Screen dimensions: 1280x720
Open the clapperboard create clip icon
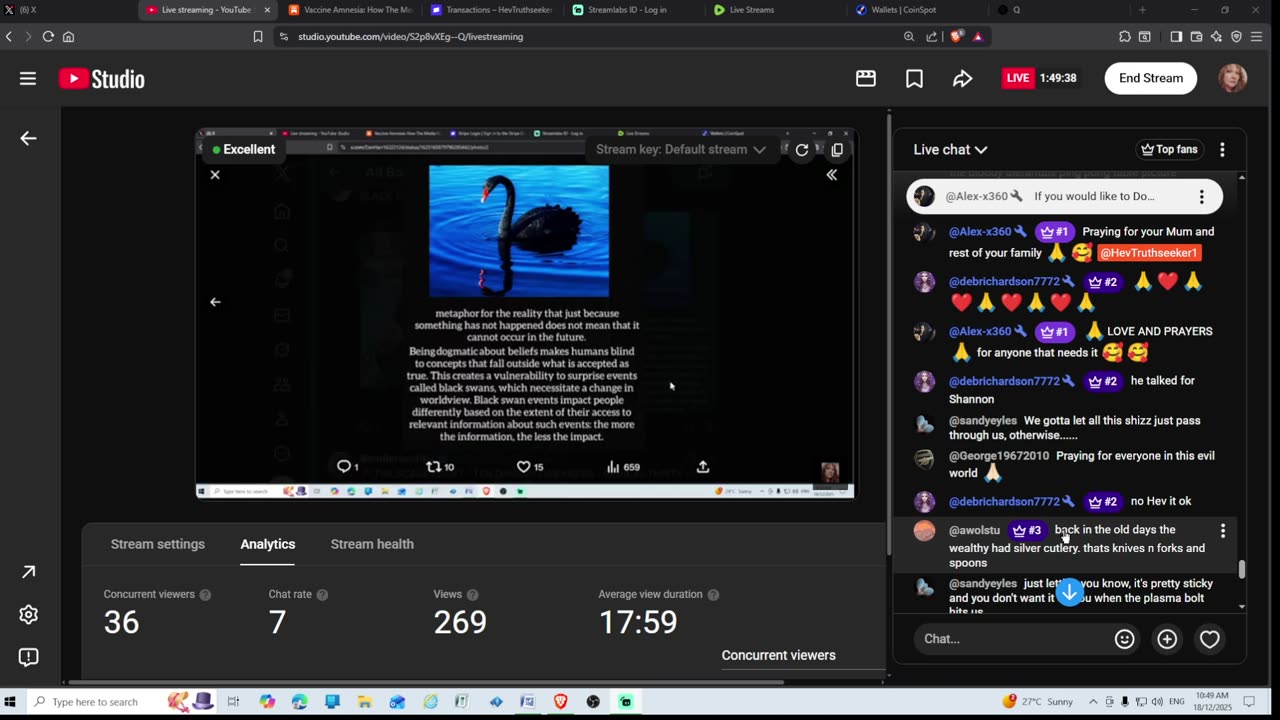[x=866, y=78]
